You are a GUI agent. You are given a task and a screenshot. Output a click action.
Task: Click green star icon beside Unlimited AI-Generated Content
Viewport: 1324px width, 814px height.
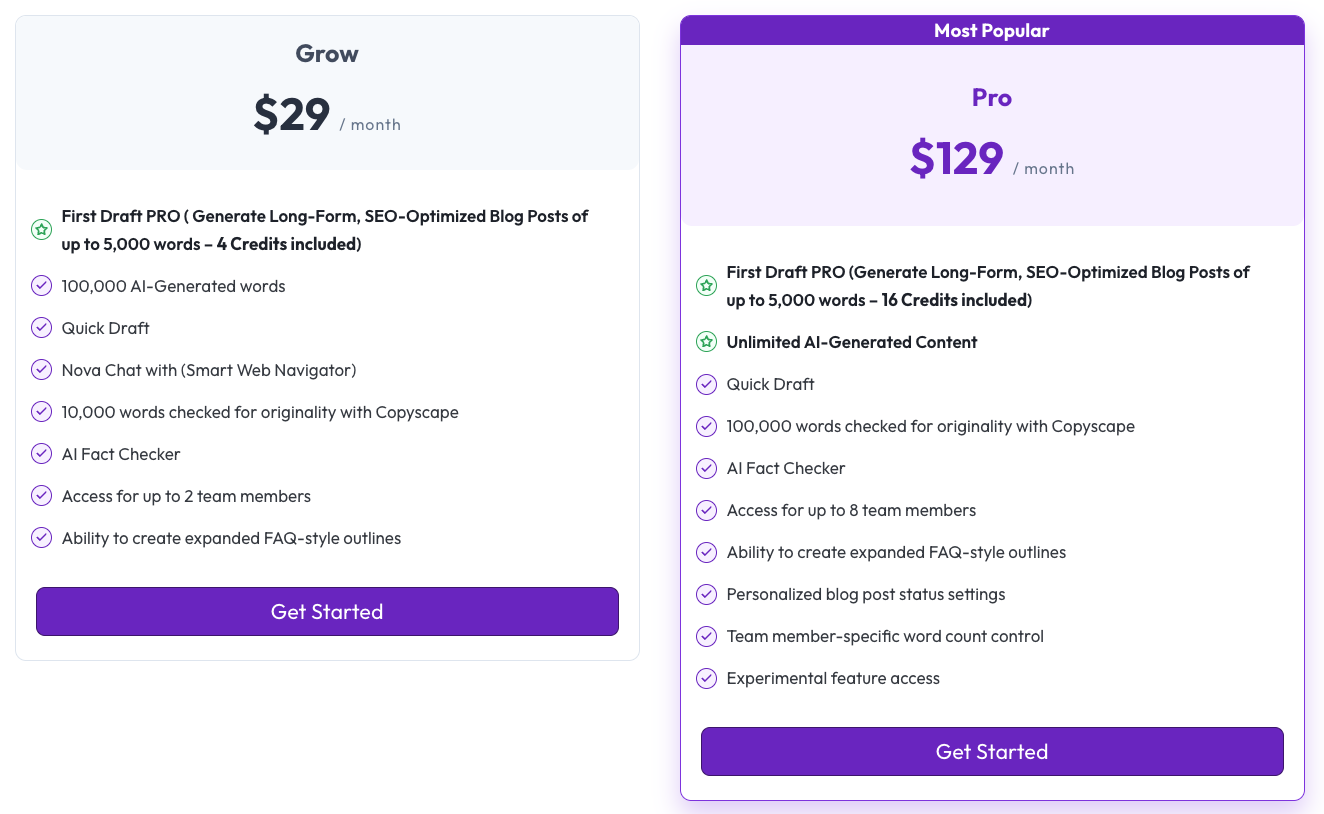706,342
